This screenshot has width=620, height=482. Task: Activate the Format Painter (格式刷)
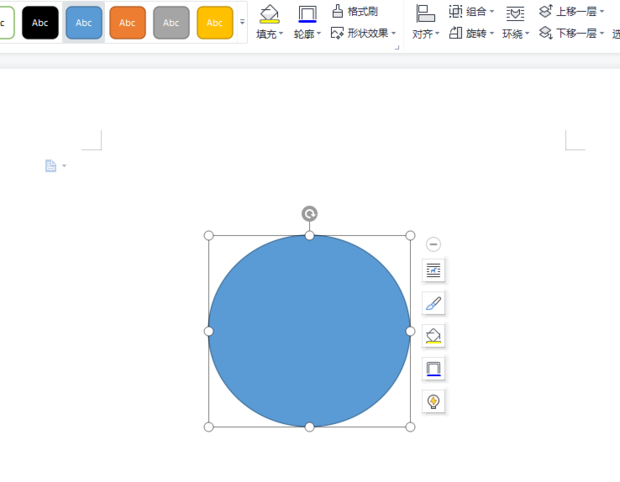[x=355, y=11]
